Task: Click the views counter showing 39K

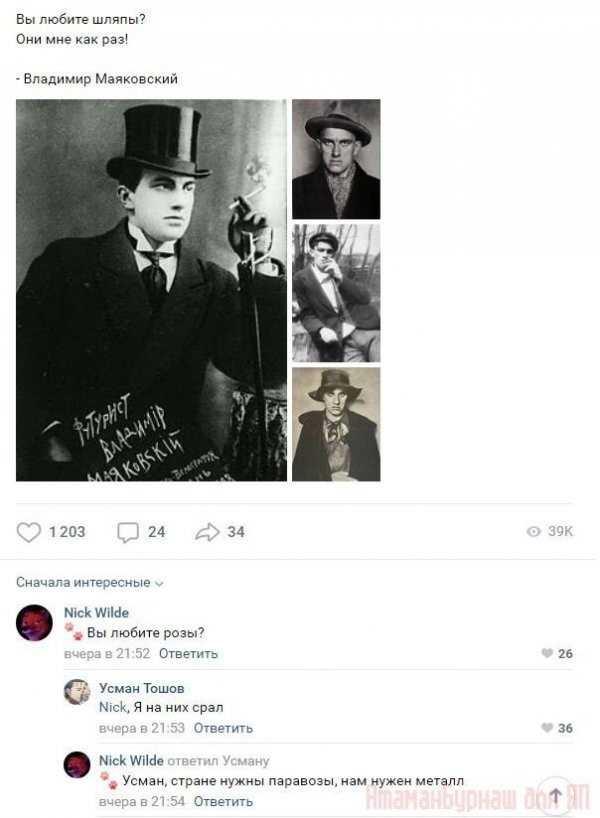Action: tap(550, 532)
